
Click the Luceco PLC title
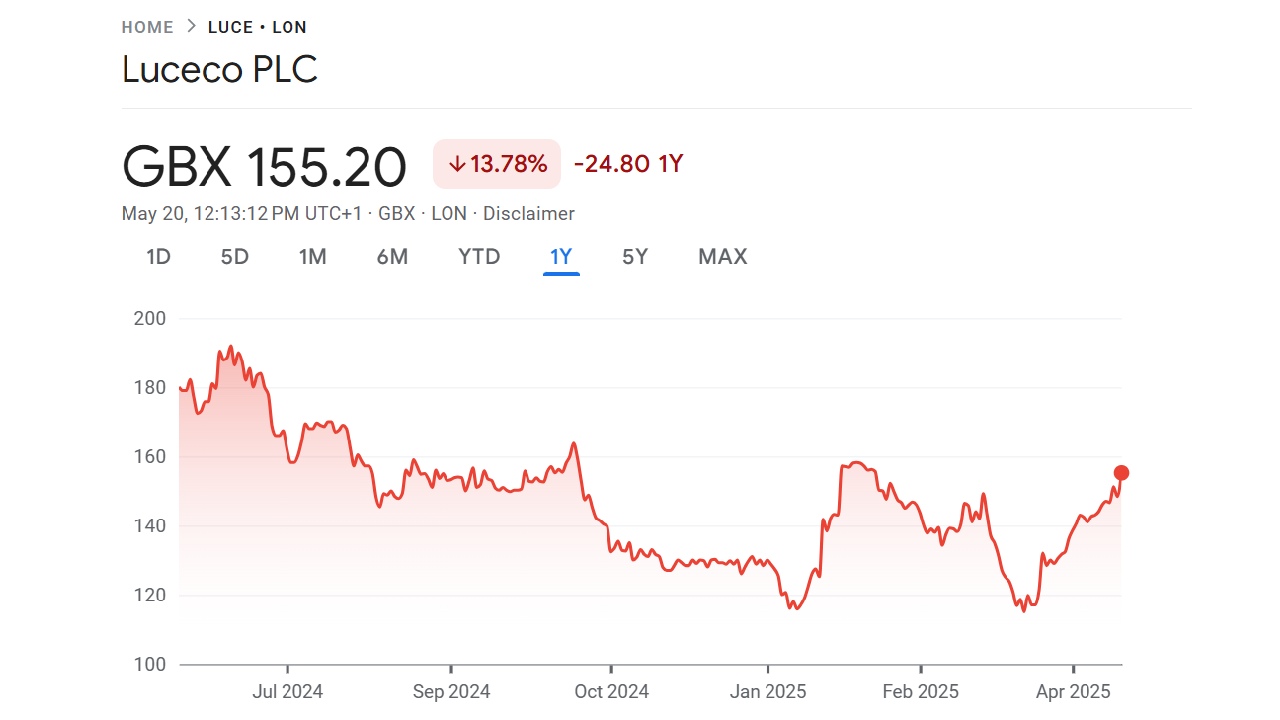tap(219, 69)
